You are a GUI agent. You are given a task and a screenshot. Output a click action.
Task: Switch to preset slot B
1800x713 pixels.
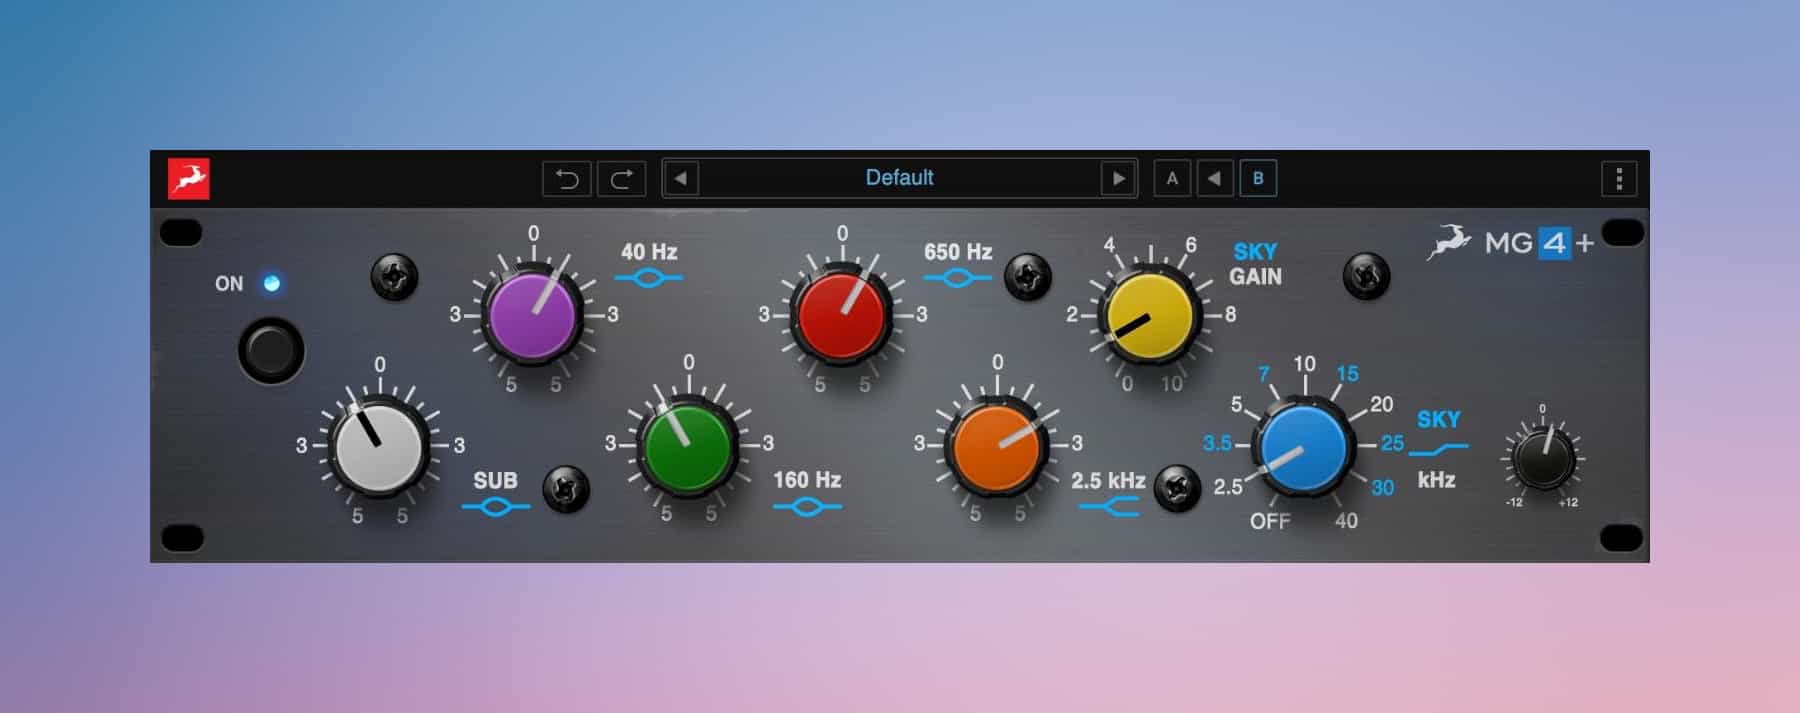point(1258,179)
